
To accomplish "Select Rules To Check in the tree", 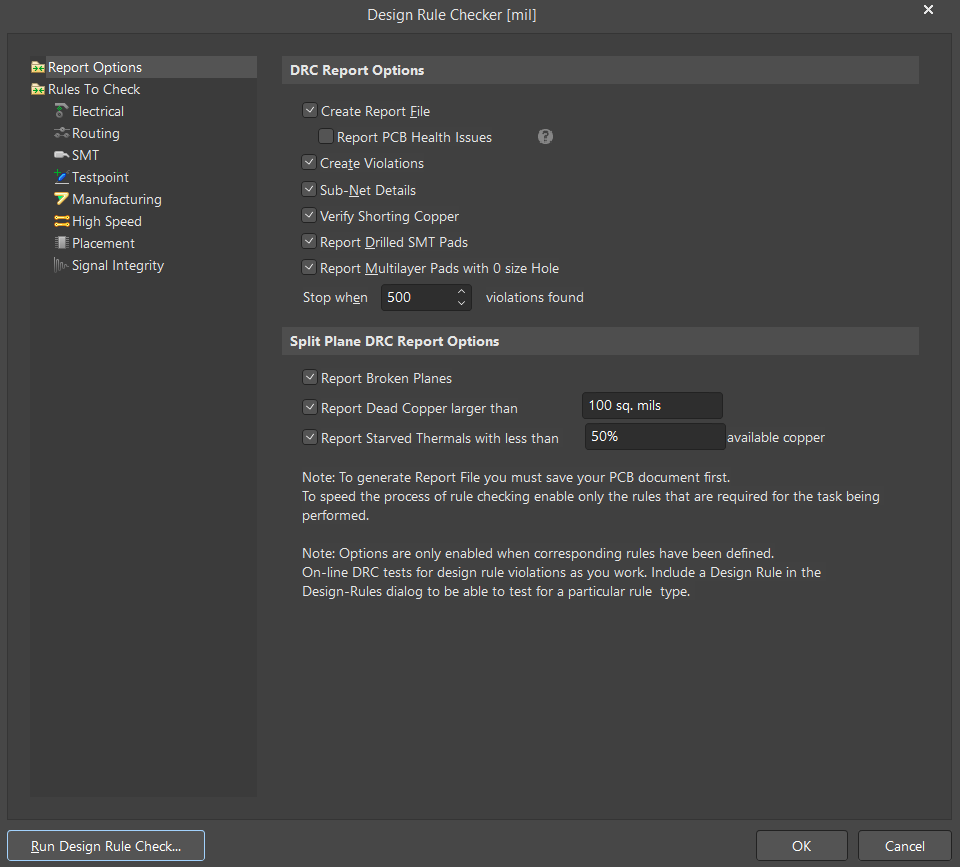I will point(94,89).
